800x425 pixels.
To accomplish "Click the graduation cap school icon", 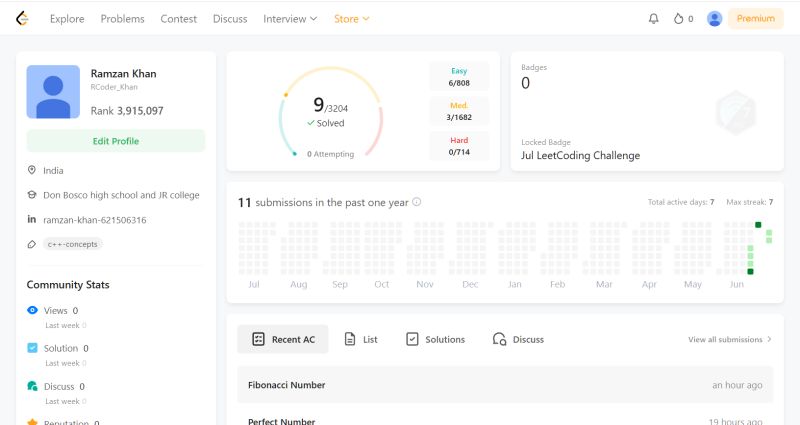I will [x=32, y=195].
